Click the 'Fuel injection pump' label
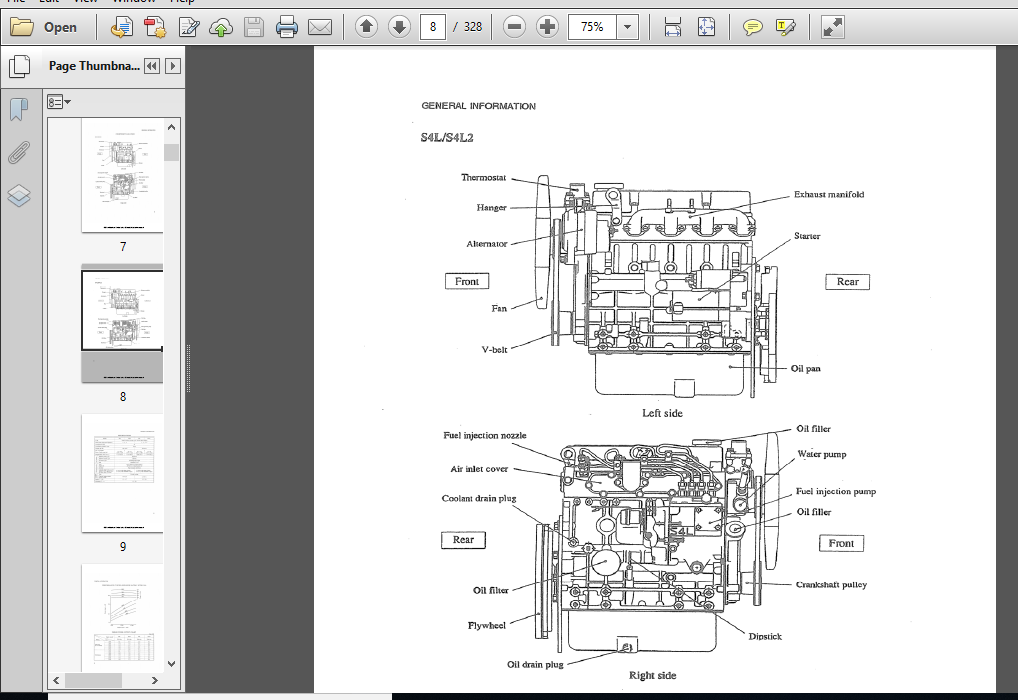1018x700 pixels. pos(836,492)
